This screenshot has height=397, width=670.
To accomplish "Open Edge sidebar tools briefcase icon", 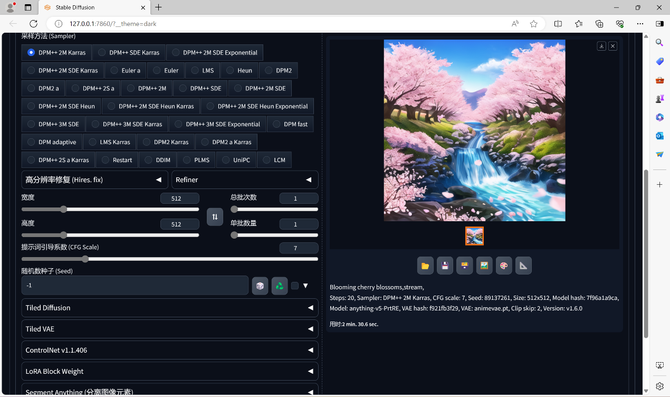I will click(659, 80).
